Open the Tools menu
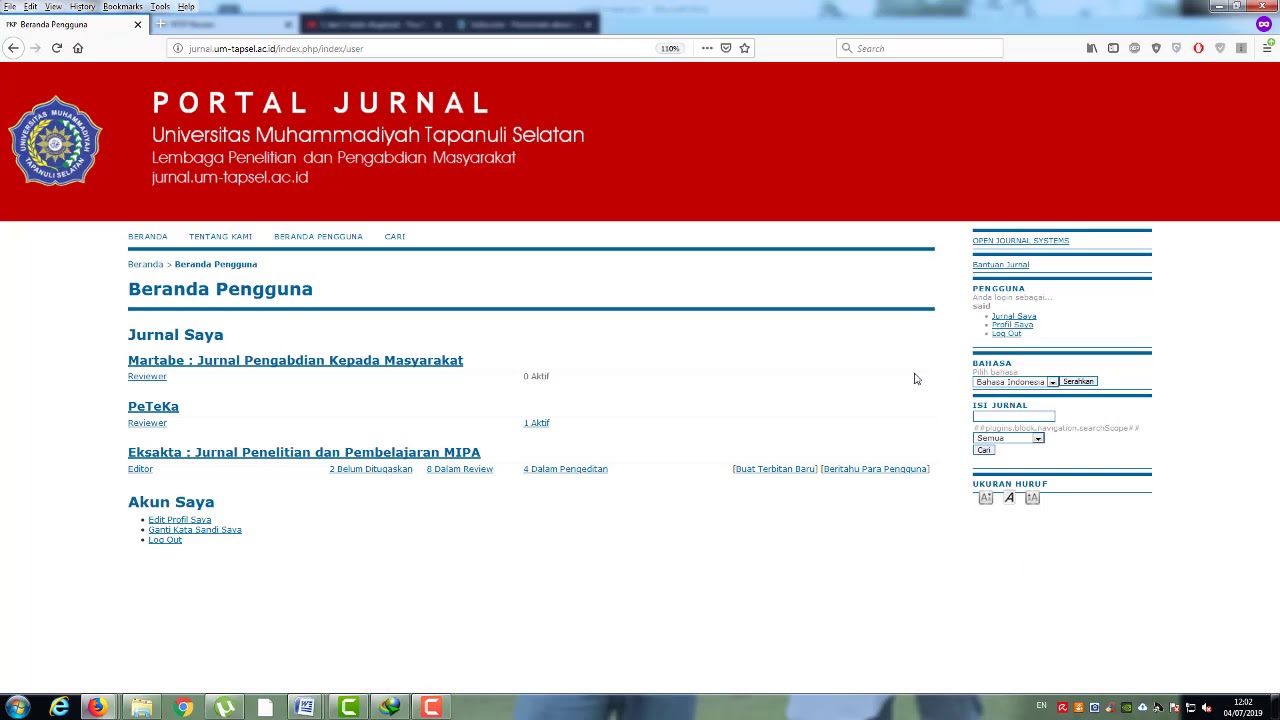The width and height of the screenshot is (1280, 720). click(160, 6)
